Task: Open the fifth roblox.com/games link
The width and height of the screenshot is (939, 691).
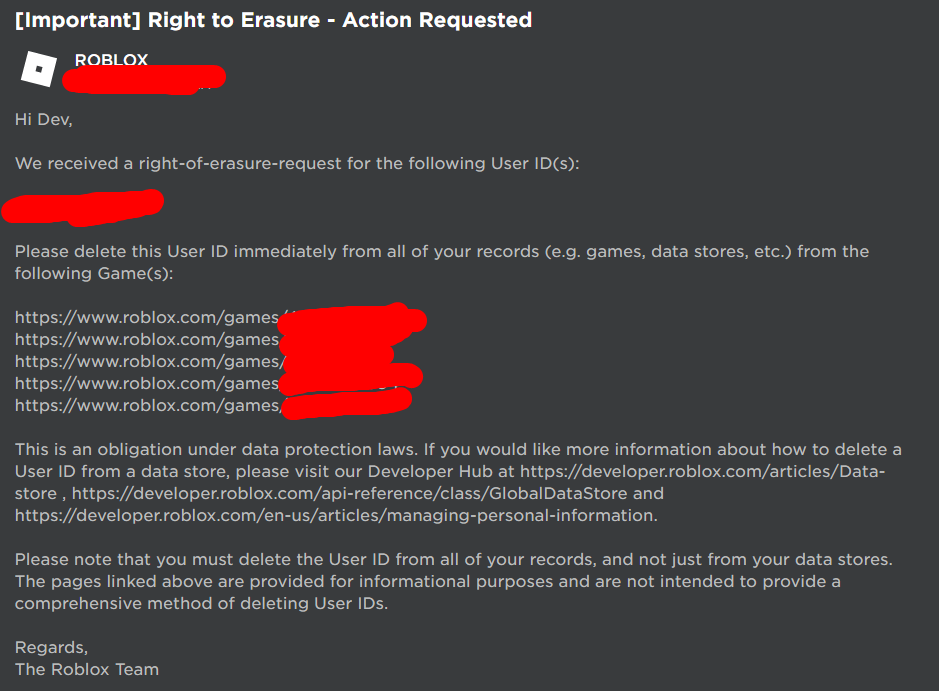Action: coord(213,406)
